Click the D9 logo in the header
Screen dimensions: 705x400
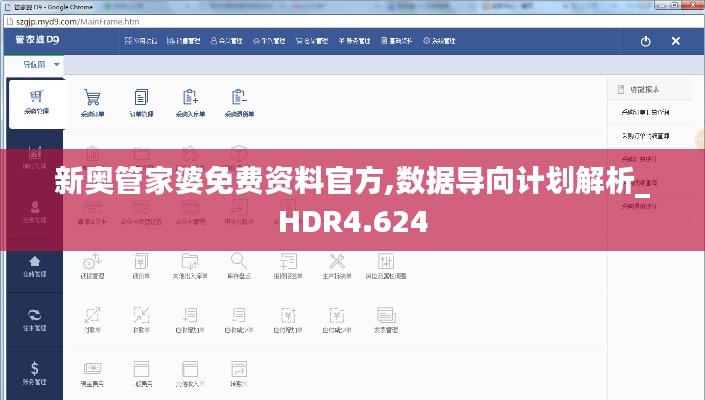[x=37, y=40]
